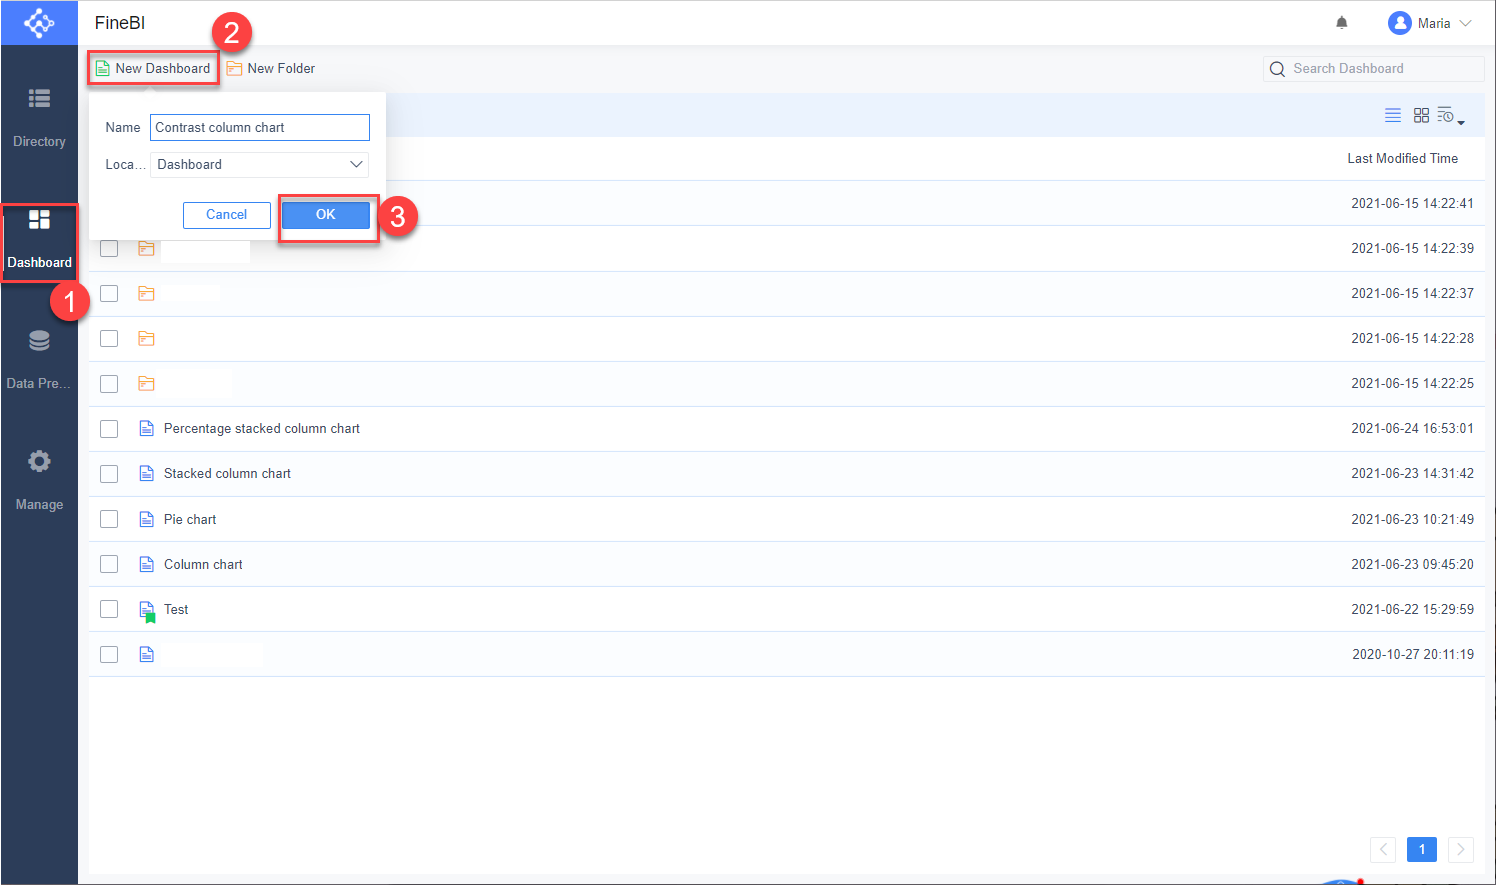Click page number 1 button
The image size is (1496, 885).
pyautogui.click(x=1422, y=849)
